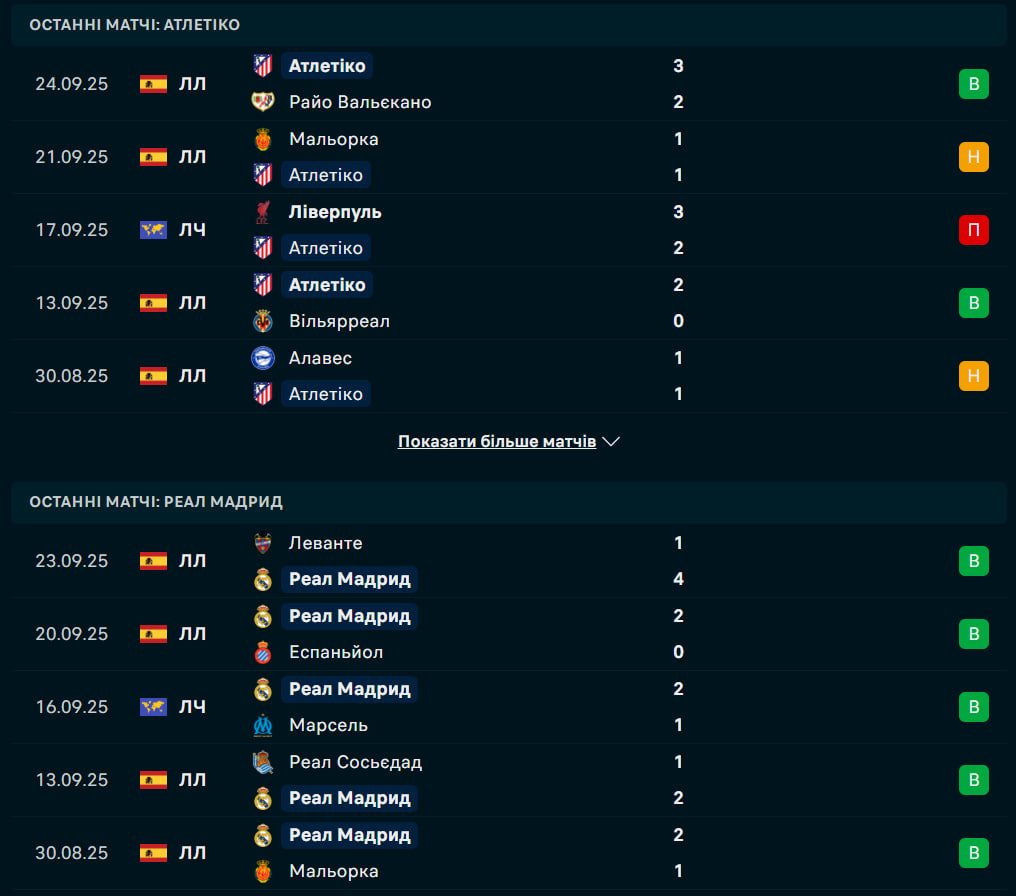
Task: Click the red 'П' loss badge
Action: [x=973, y=230]
